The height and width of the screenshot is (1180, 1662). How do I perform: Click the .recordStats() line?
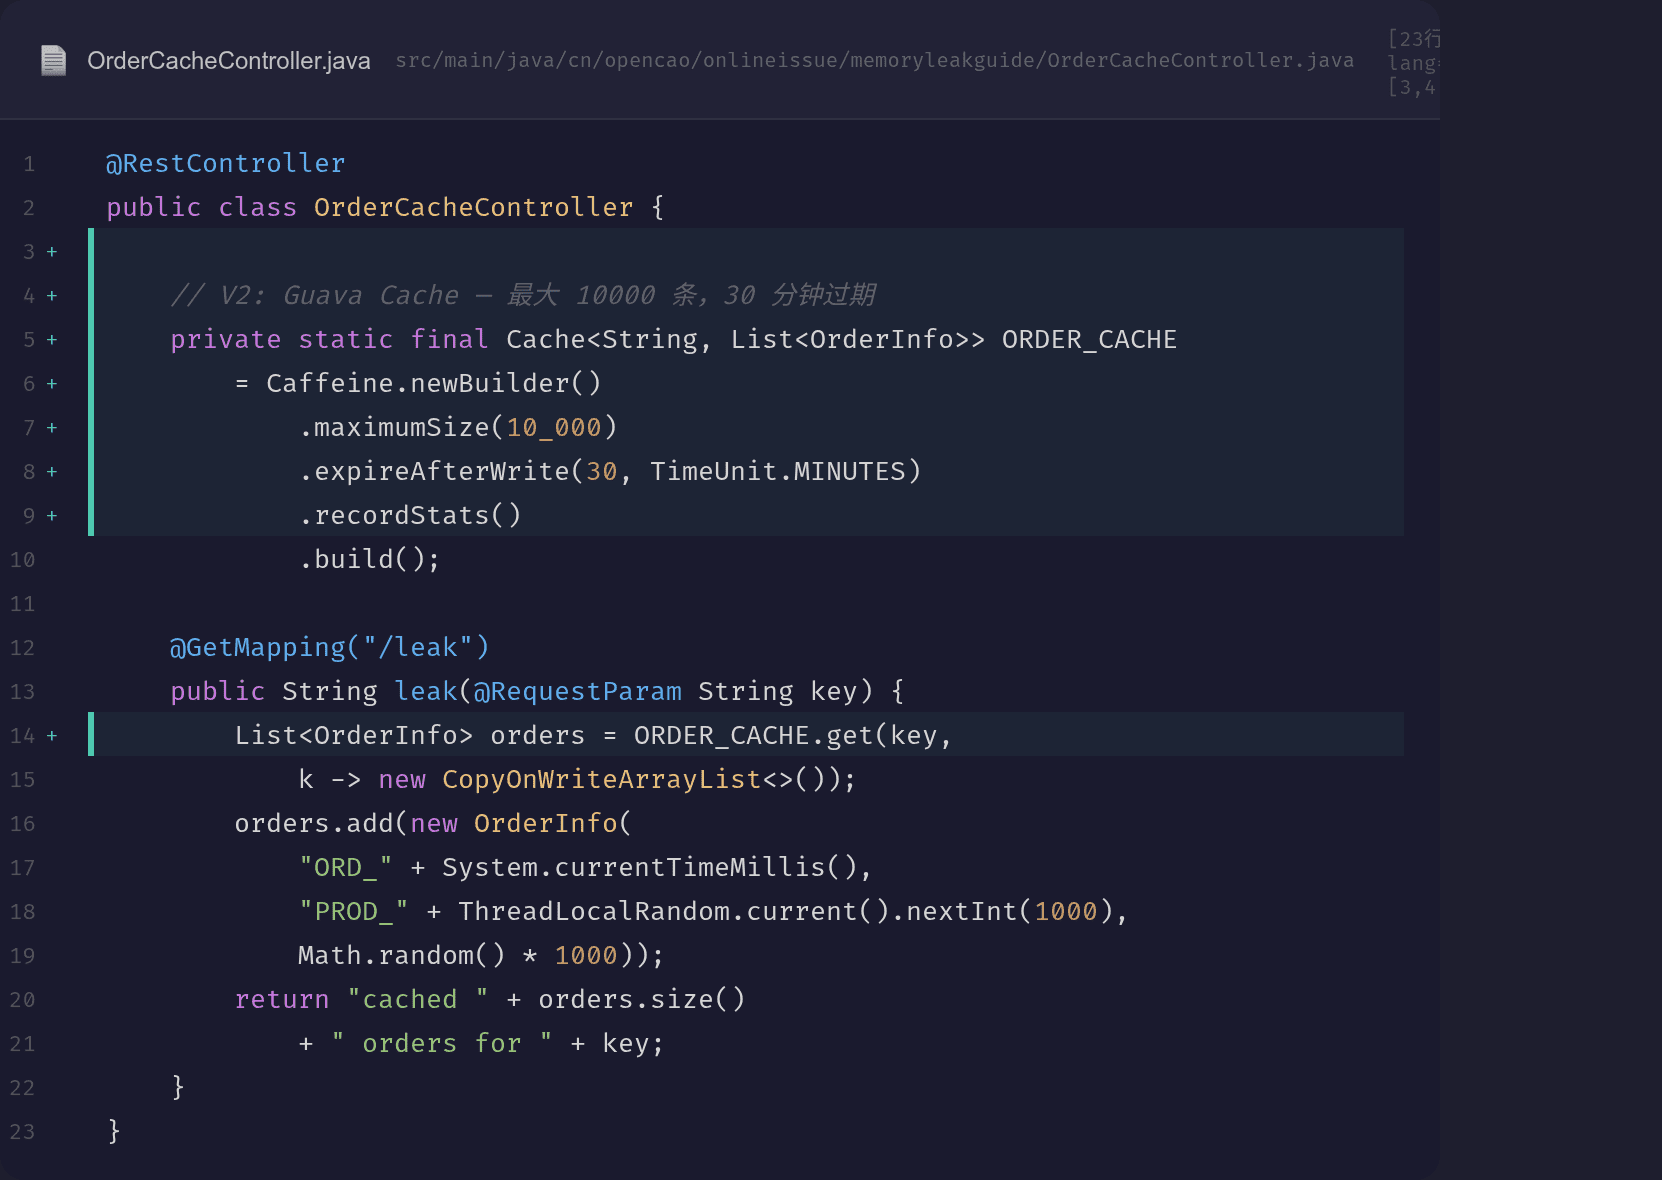coord(410,515)
